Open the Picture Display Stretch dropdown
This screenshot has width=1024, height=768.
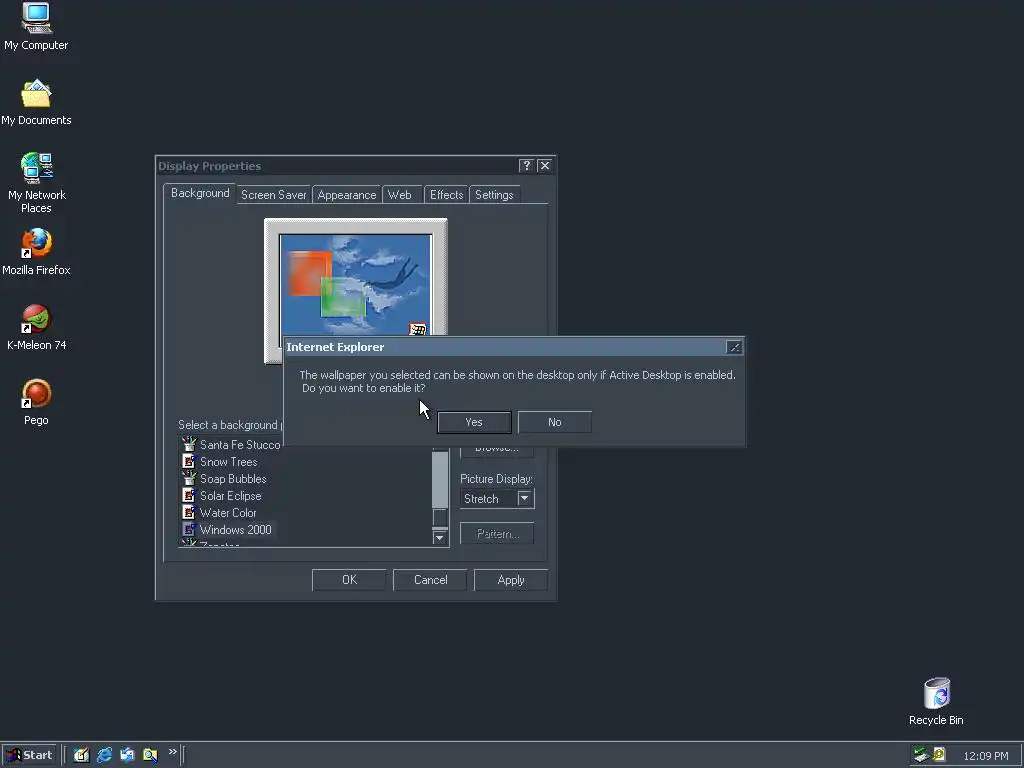tap(524, 498)
